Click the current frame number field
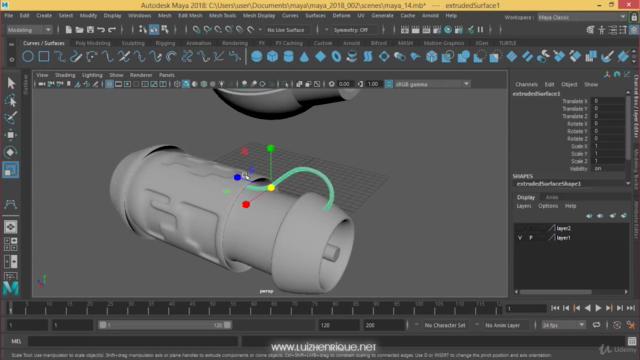This screenshot has height=360, width=640. pos(526,309)
